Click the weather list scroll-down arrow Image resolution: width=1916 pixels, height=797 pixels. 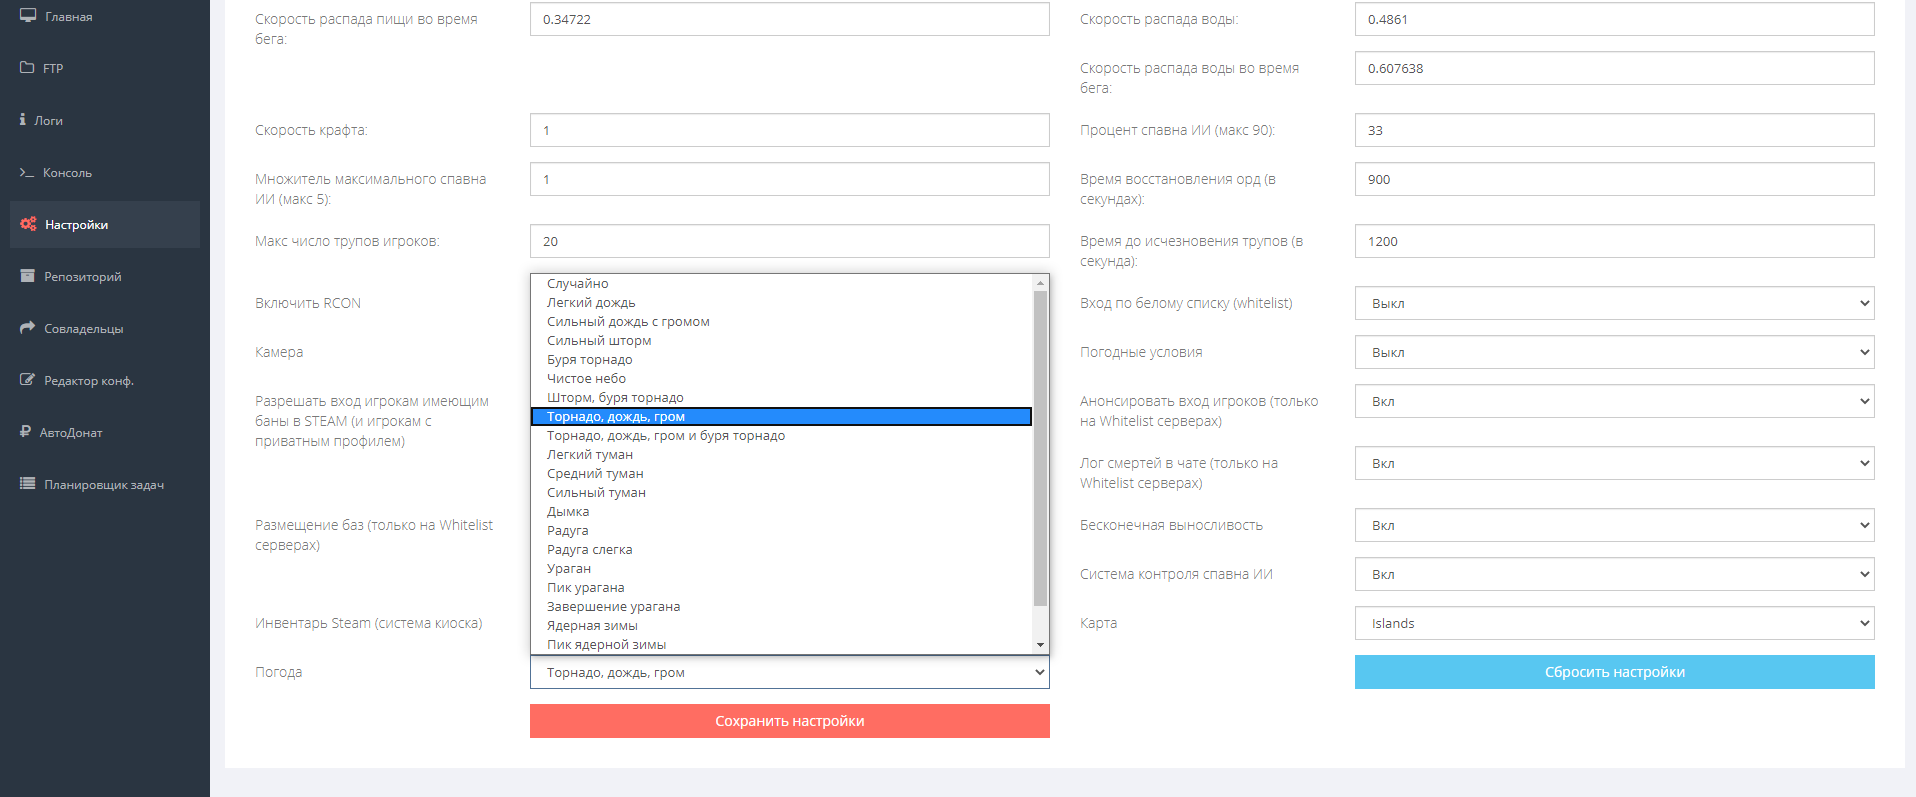point(1040,645)
